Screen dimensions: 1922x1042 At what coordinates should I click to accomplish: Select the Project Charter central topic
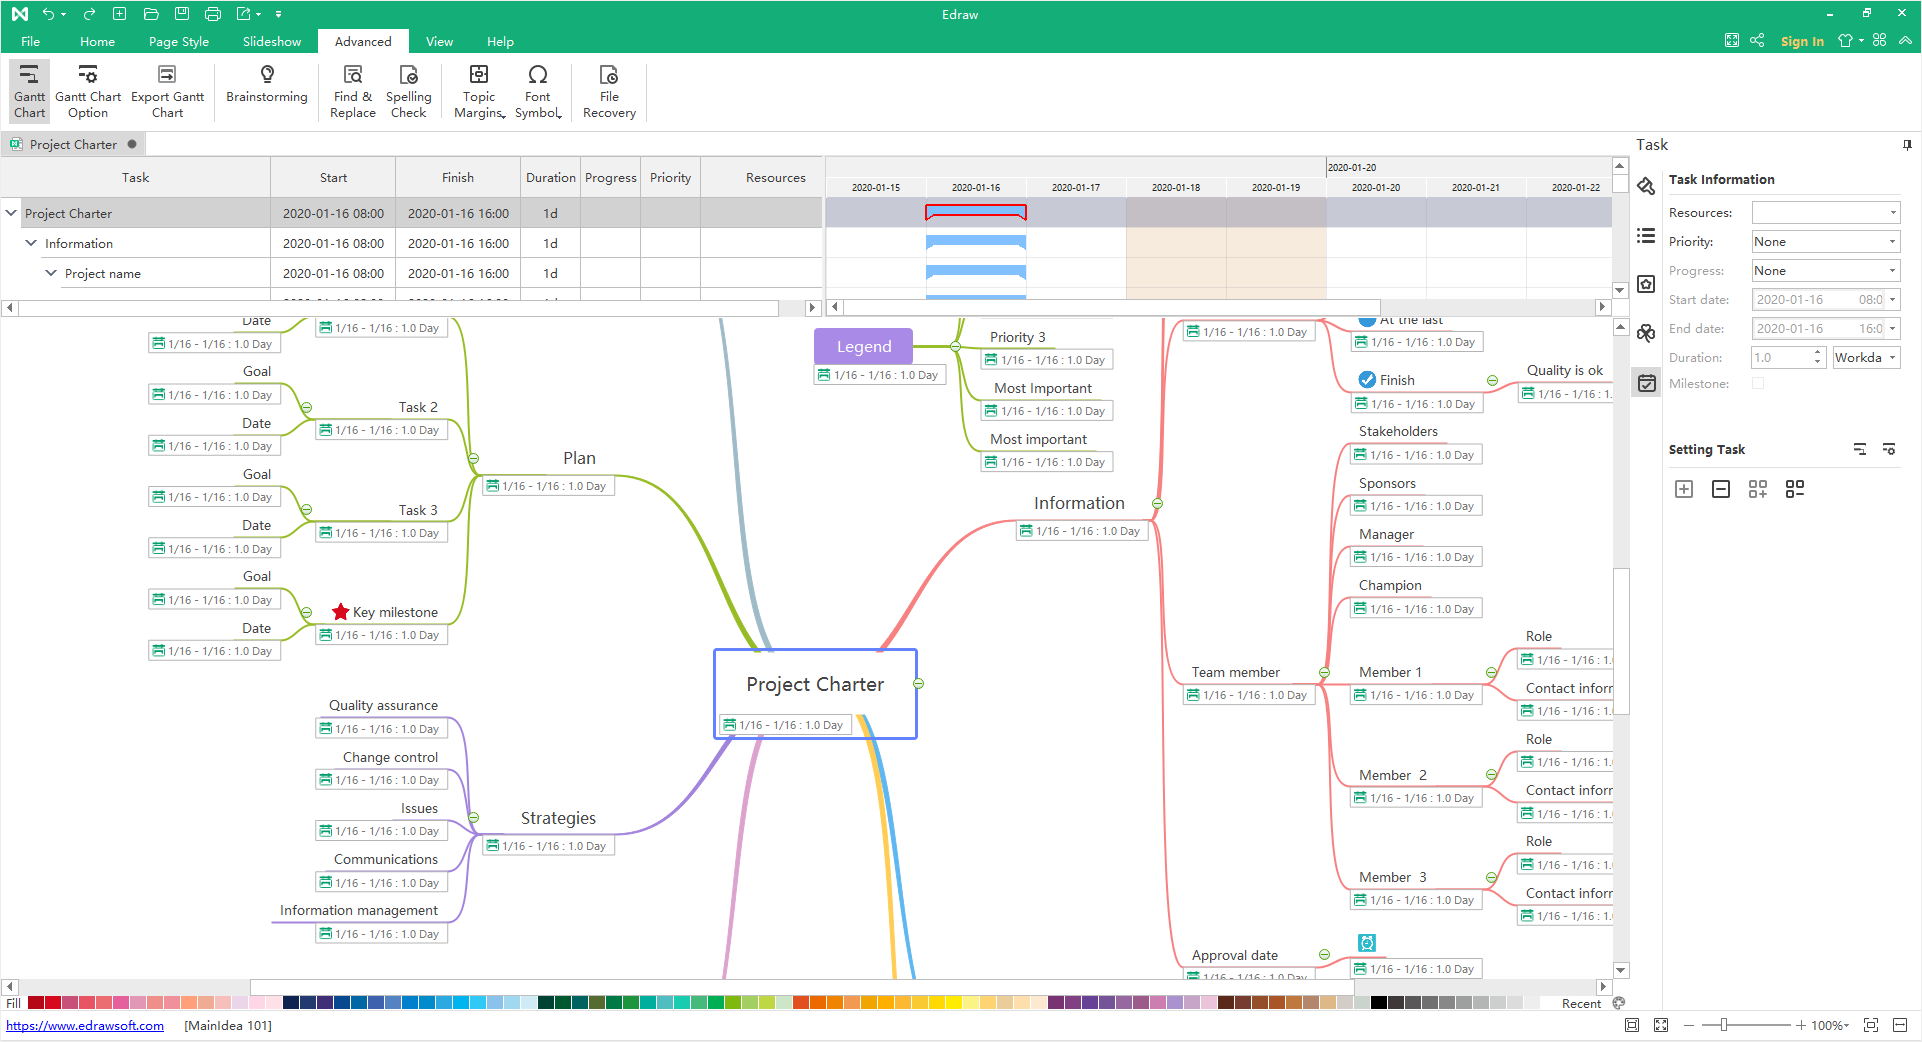[815, 685]
